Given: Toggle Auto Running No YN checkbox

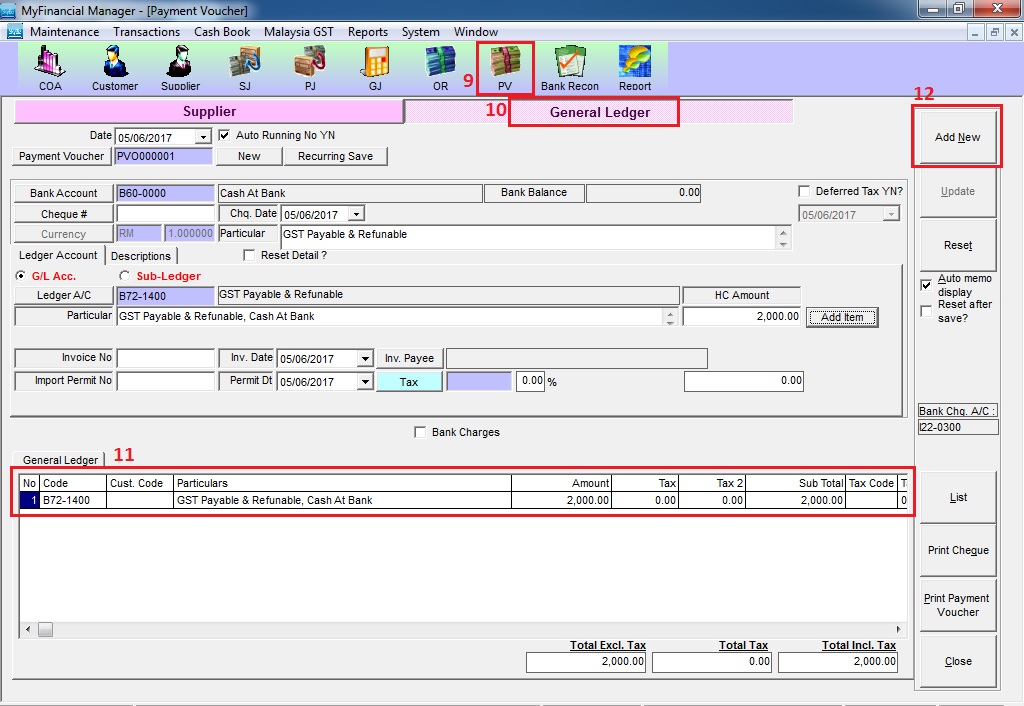Looking at the screenshot, I should click(225, 135).
